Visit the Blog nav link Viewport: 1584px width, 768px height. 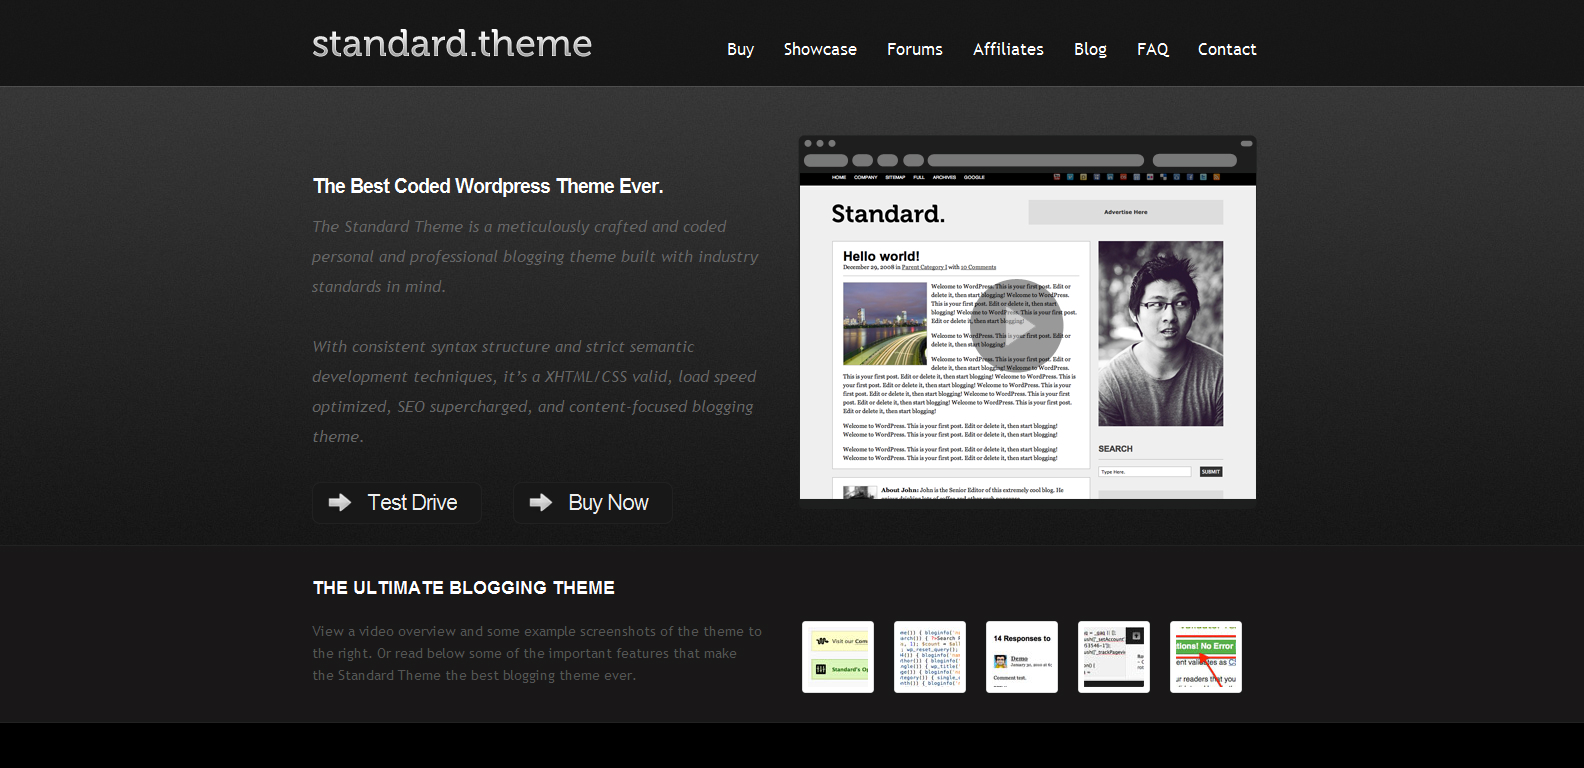pyautogui.click(x=1090, y=49)
